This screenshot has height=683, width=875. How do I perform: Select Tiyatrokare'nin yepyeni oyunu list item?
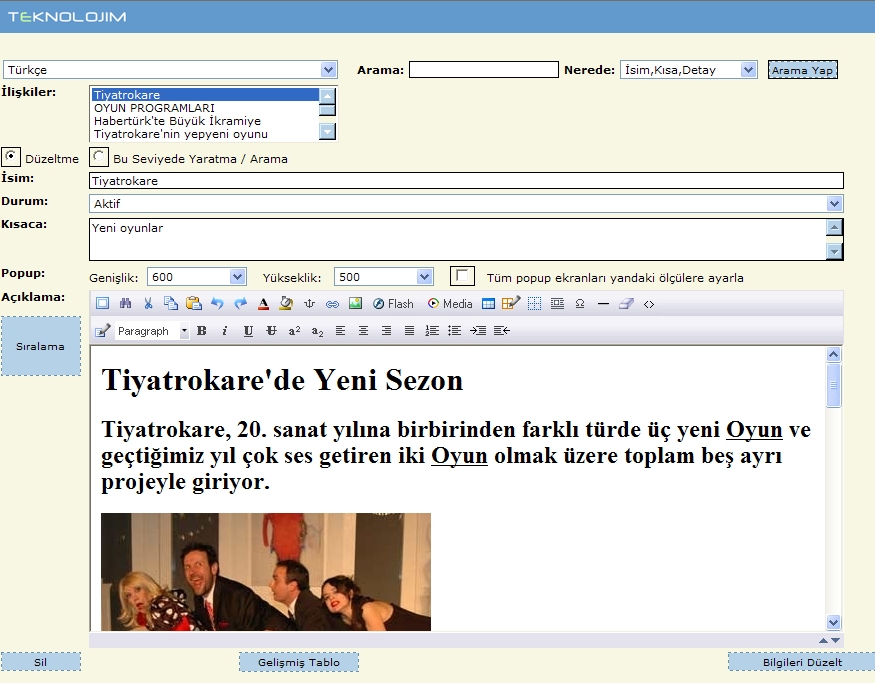(x=205, y=134)
